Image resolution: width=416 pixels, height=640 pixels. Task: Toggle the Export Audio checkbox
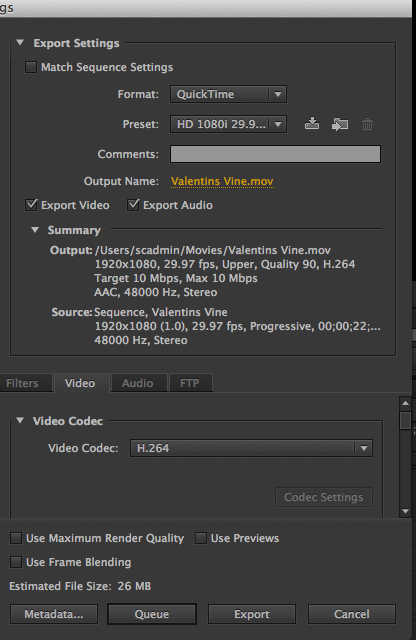point(133,205)
